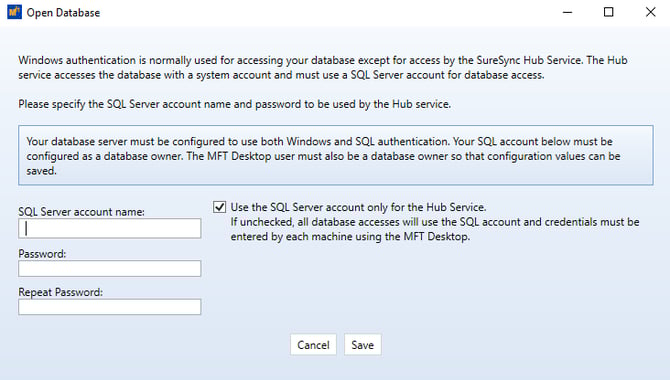
Task: Close the Open Database window
Action: click(x=650, y=12)
